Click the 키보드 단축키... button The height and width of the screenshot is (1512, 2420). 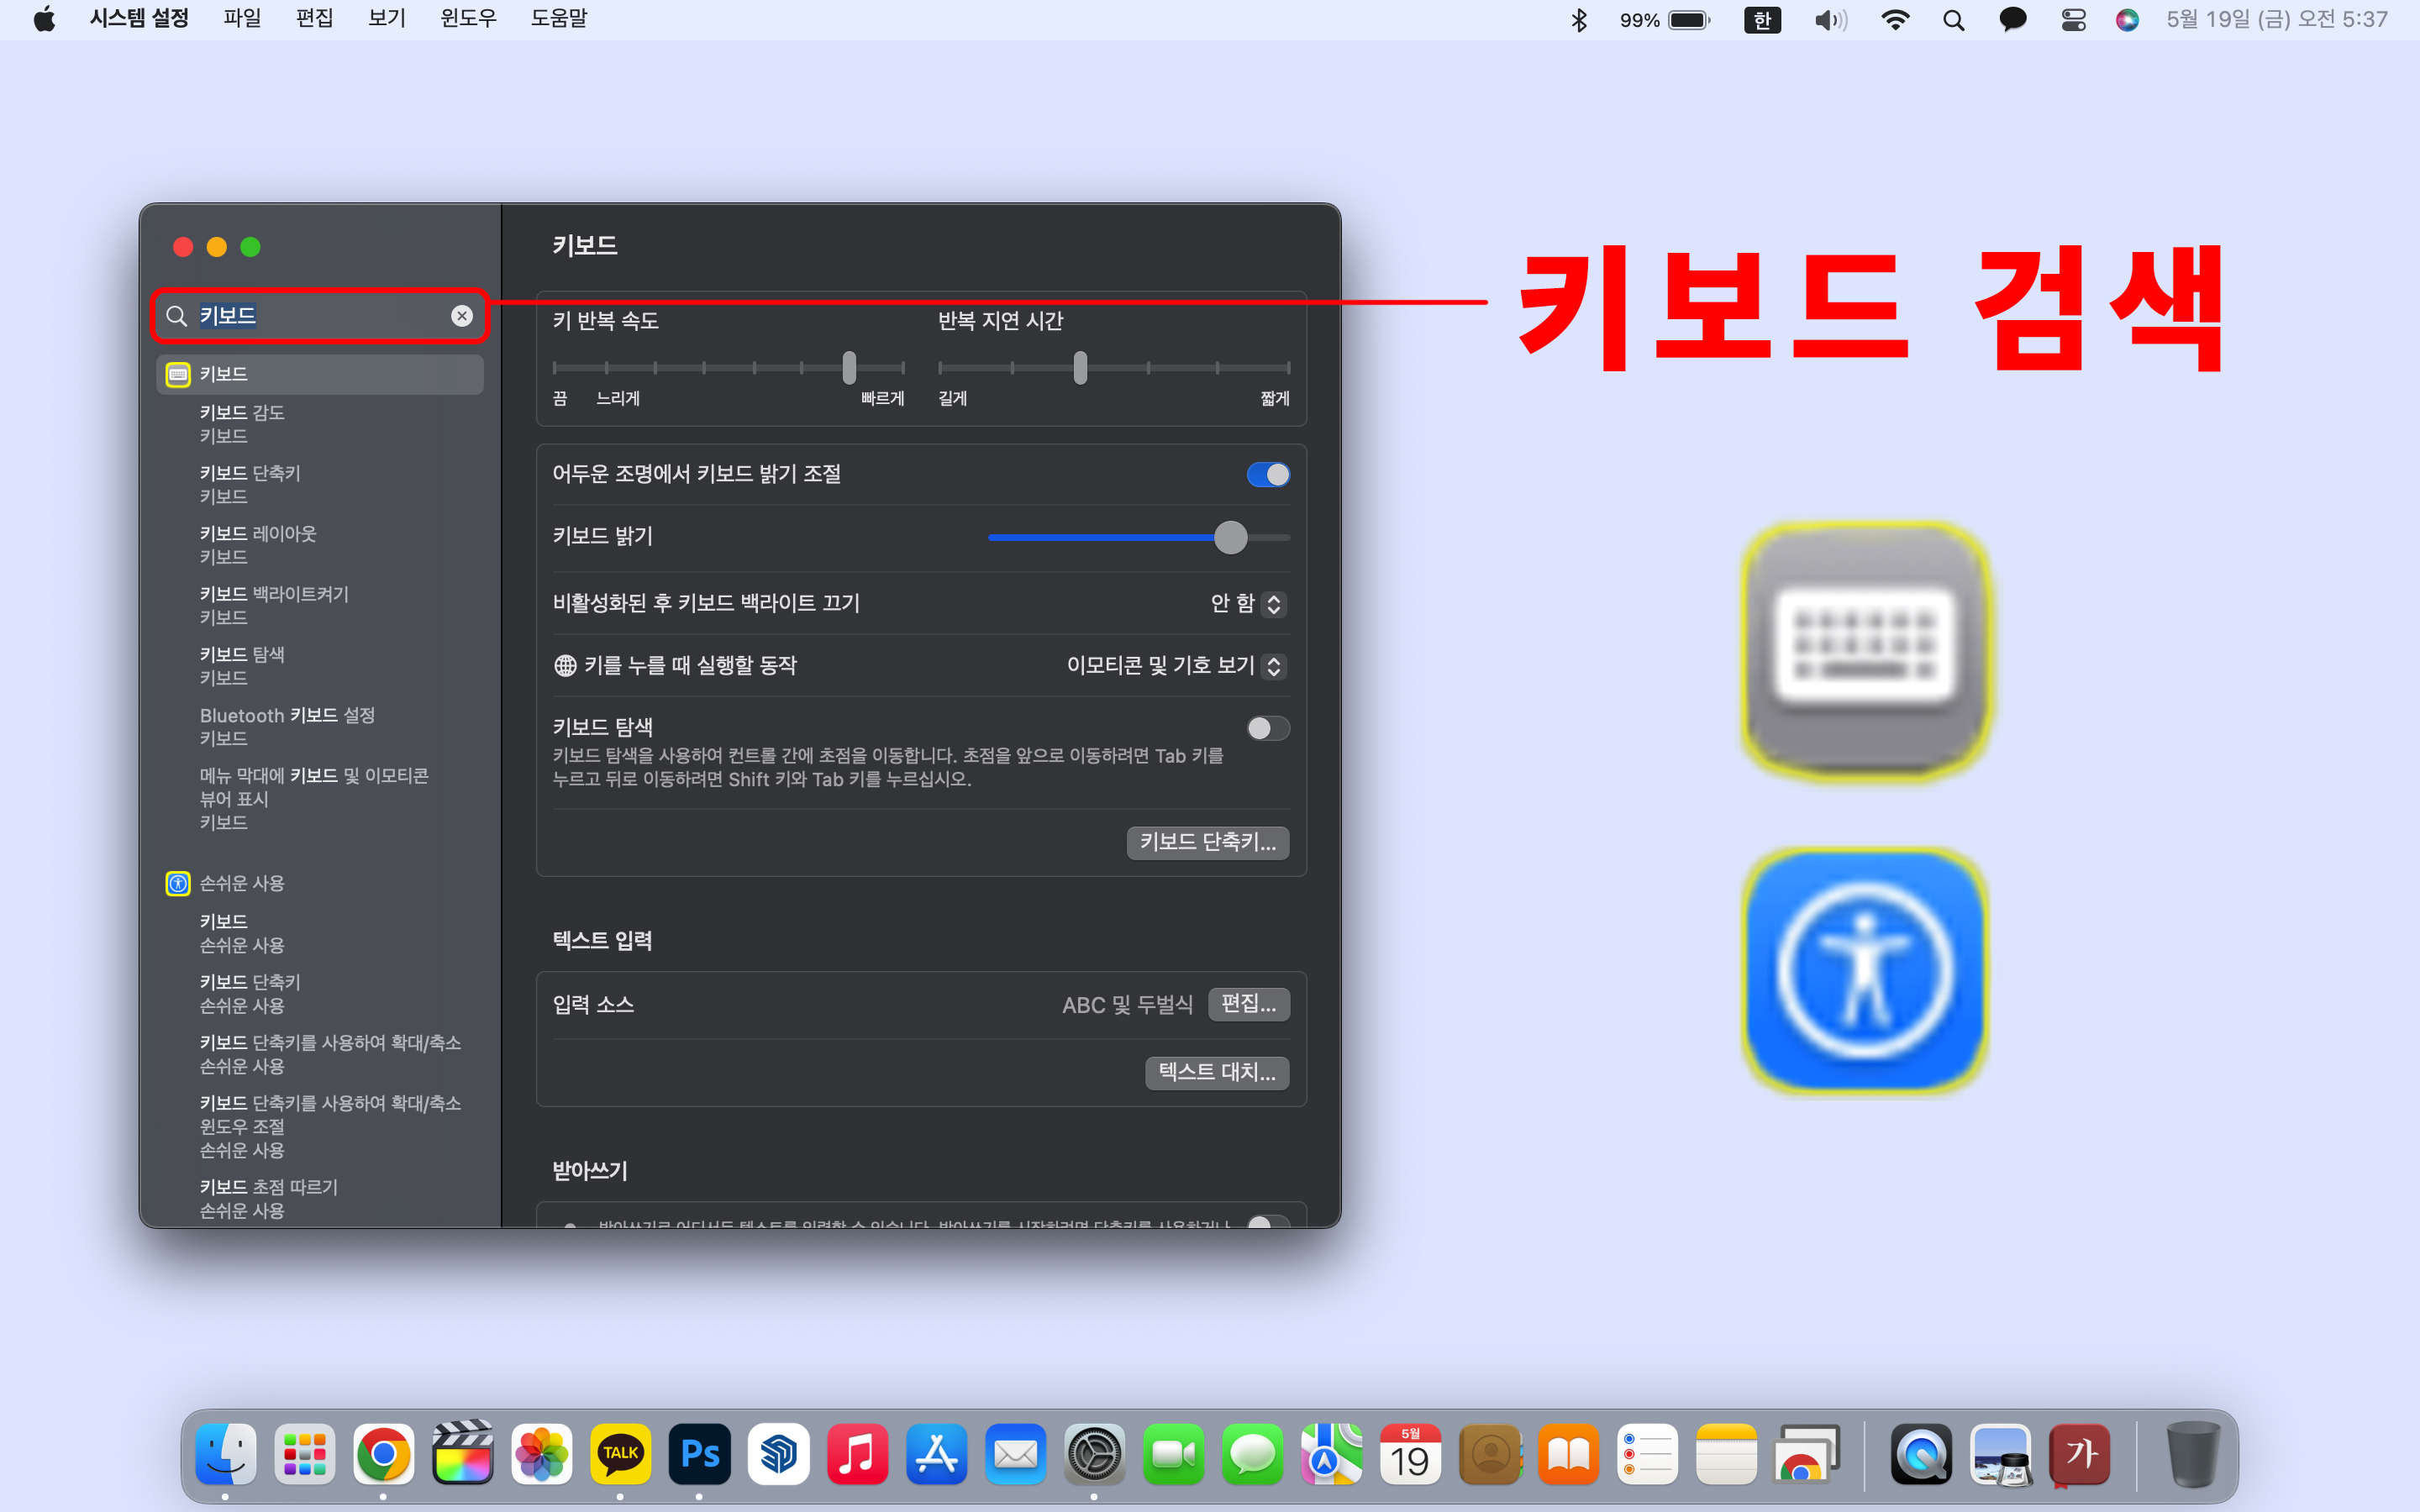click(1207, 842)
